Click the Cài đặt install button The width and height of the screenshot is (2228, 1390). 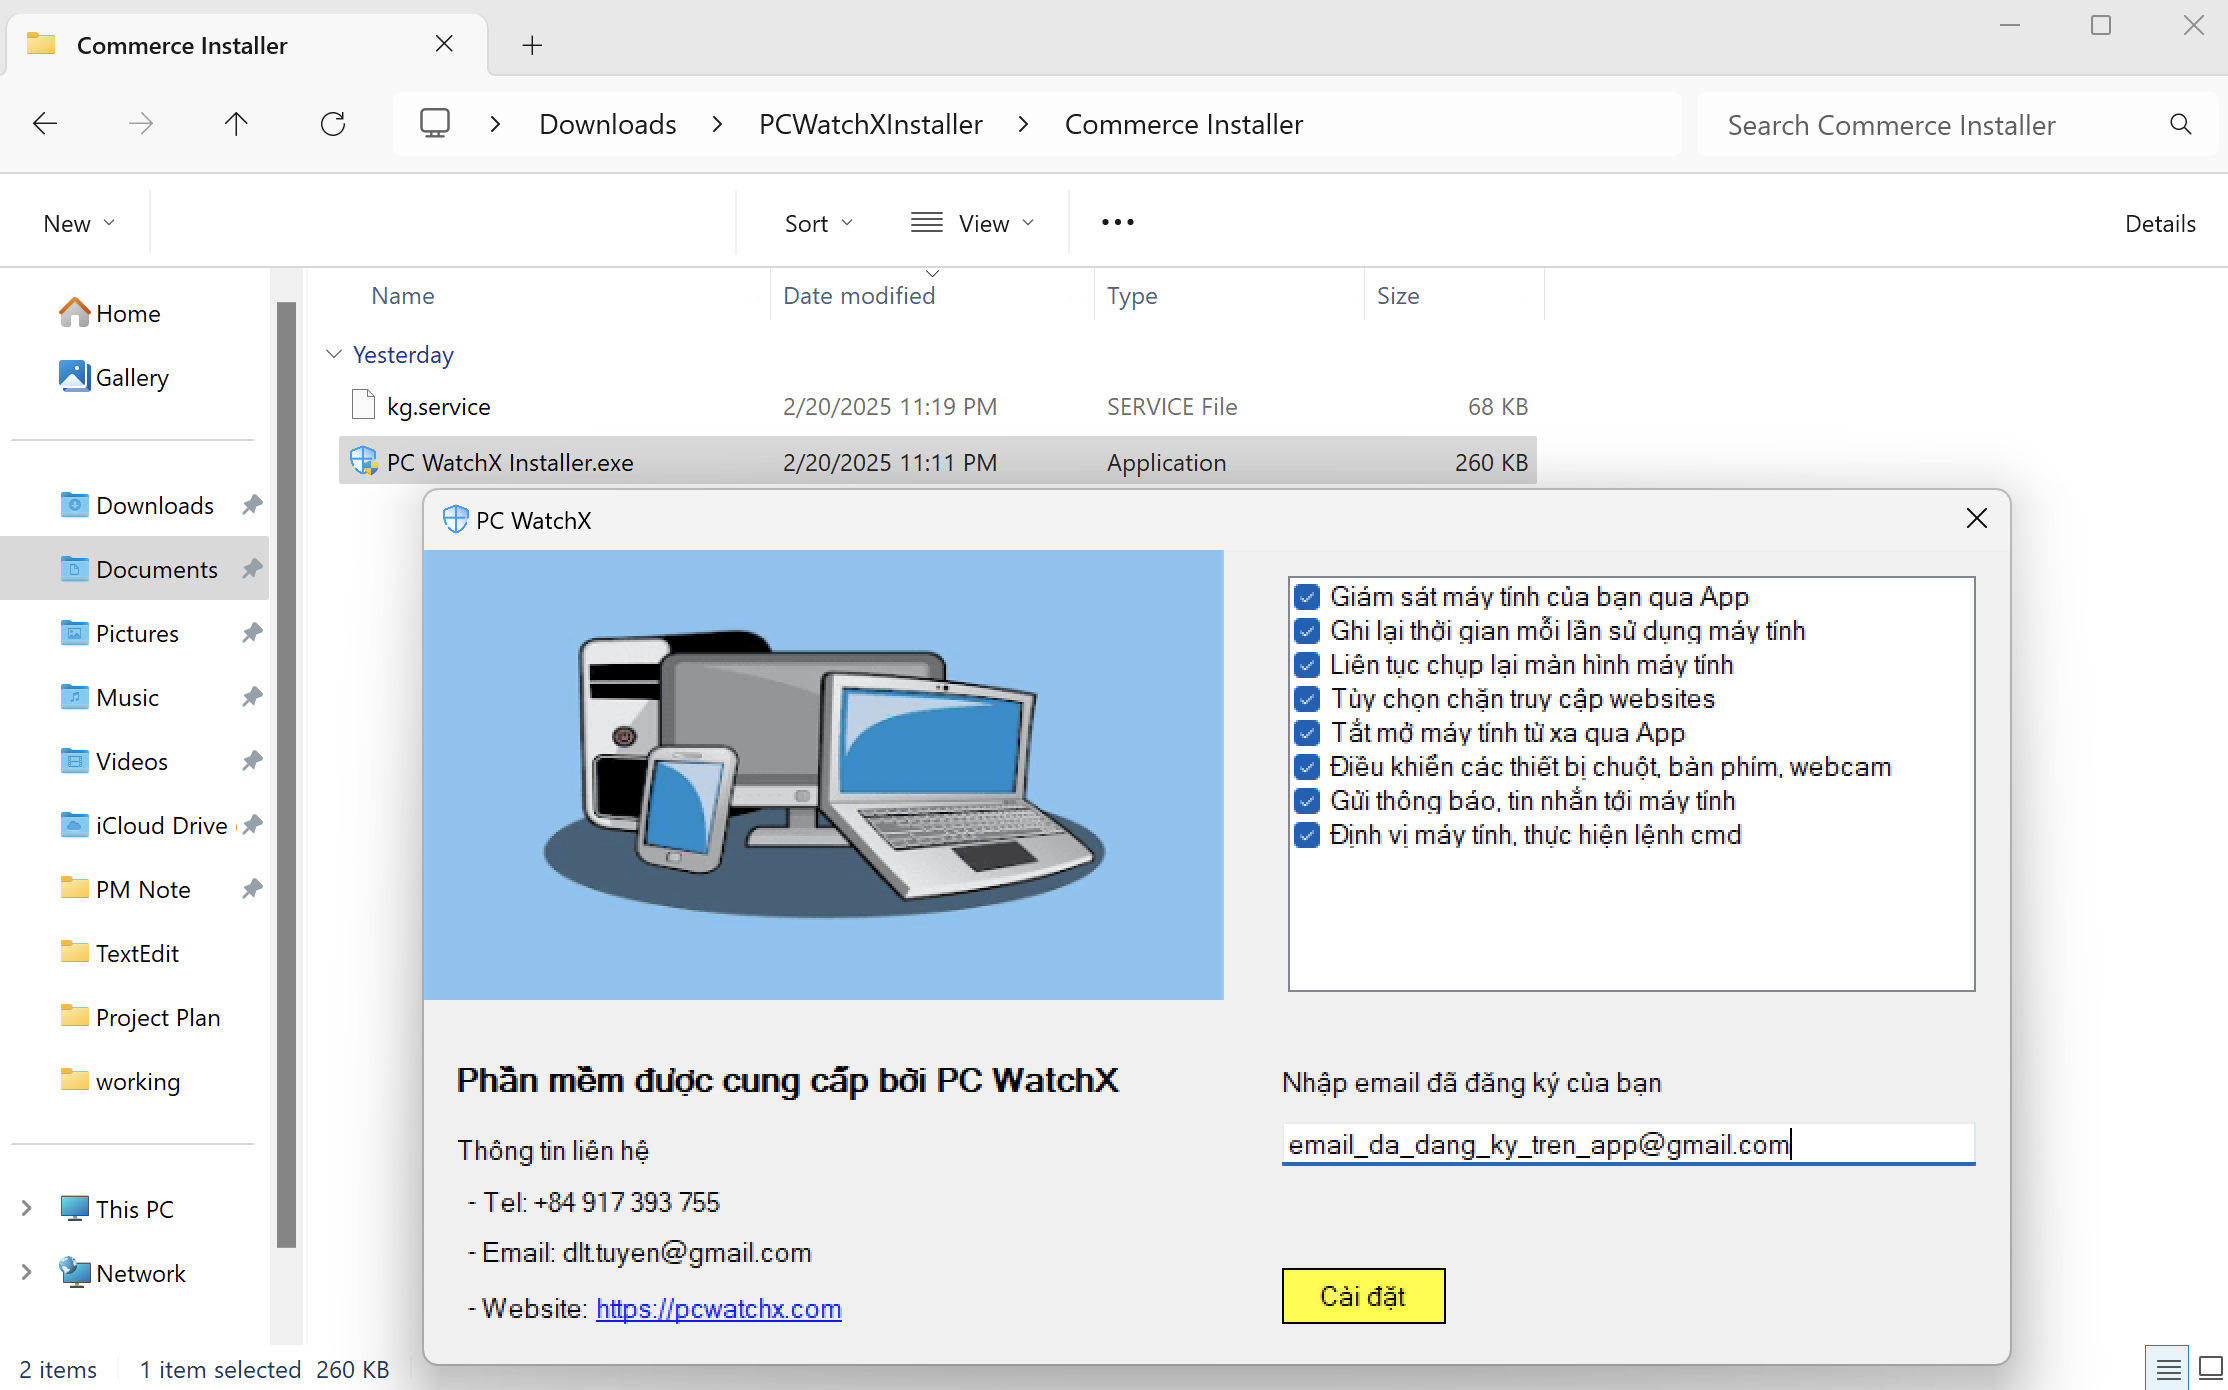pyautogui.click(x=1363, y=1296)
